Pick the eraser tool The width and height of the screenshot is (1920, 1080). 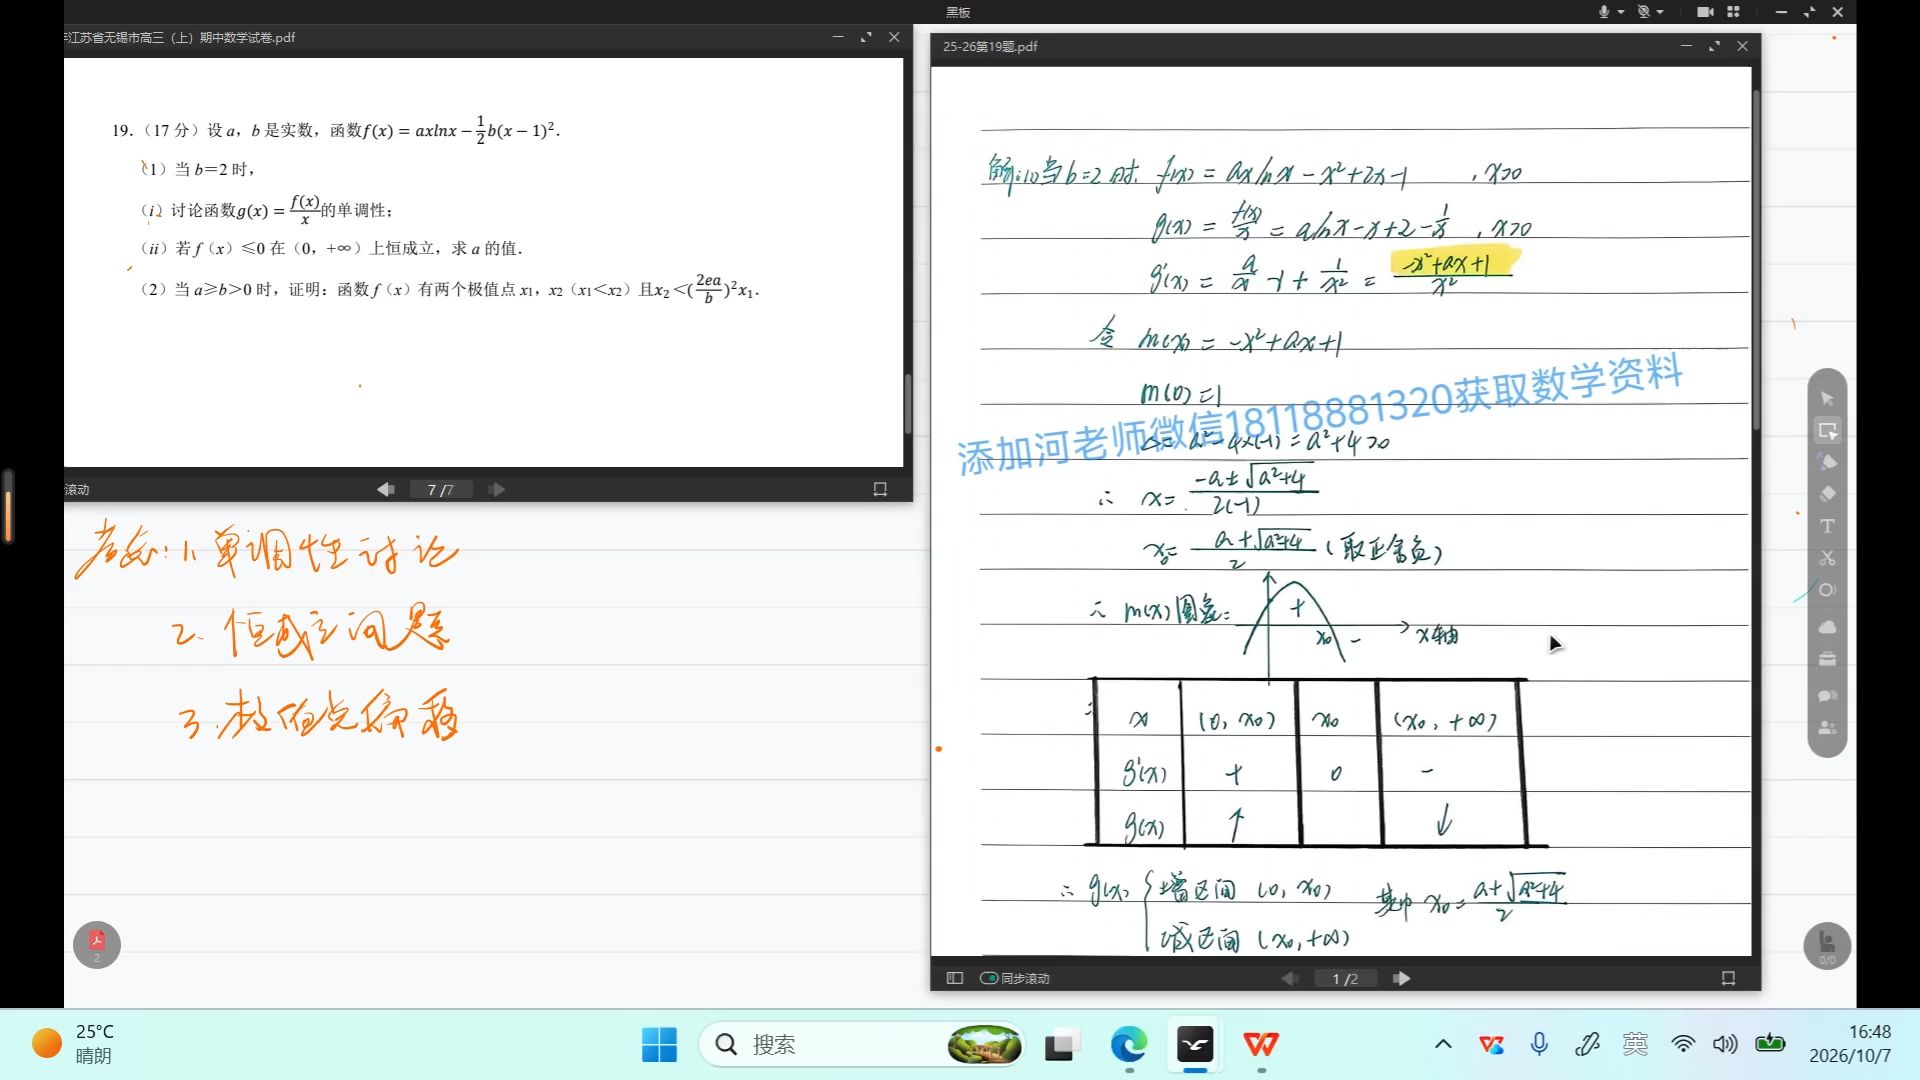click(1827, 494)
